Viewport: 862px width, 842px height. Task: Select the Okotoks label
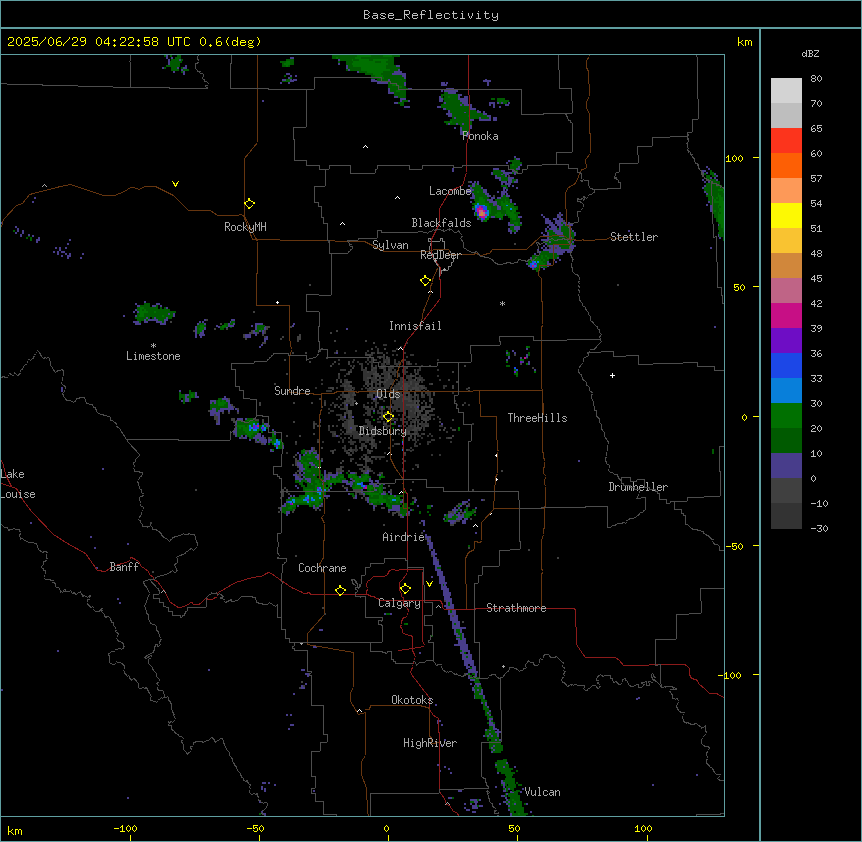pos(412,700)
